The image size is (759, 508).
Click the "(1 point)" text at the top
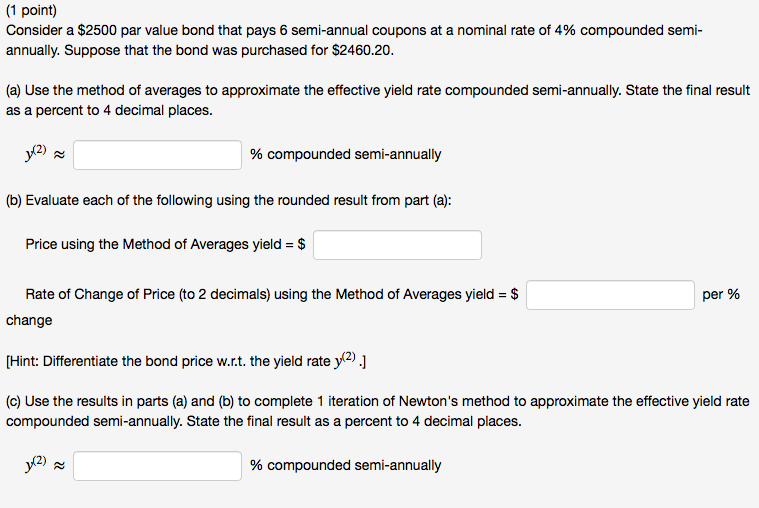pyautogui.click(x=31, y=12)
